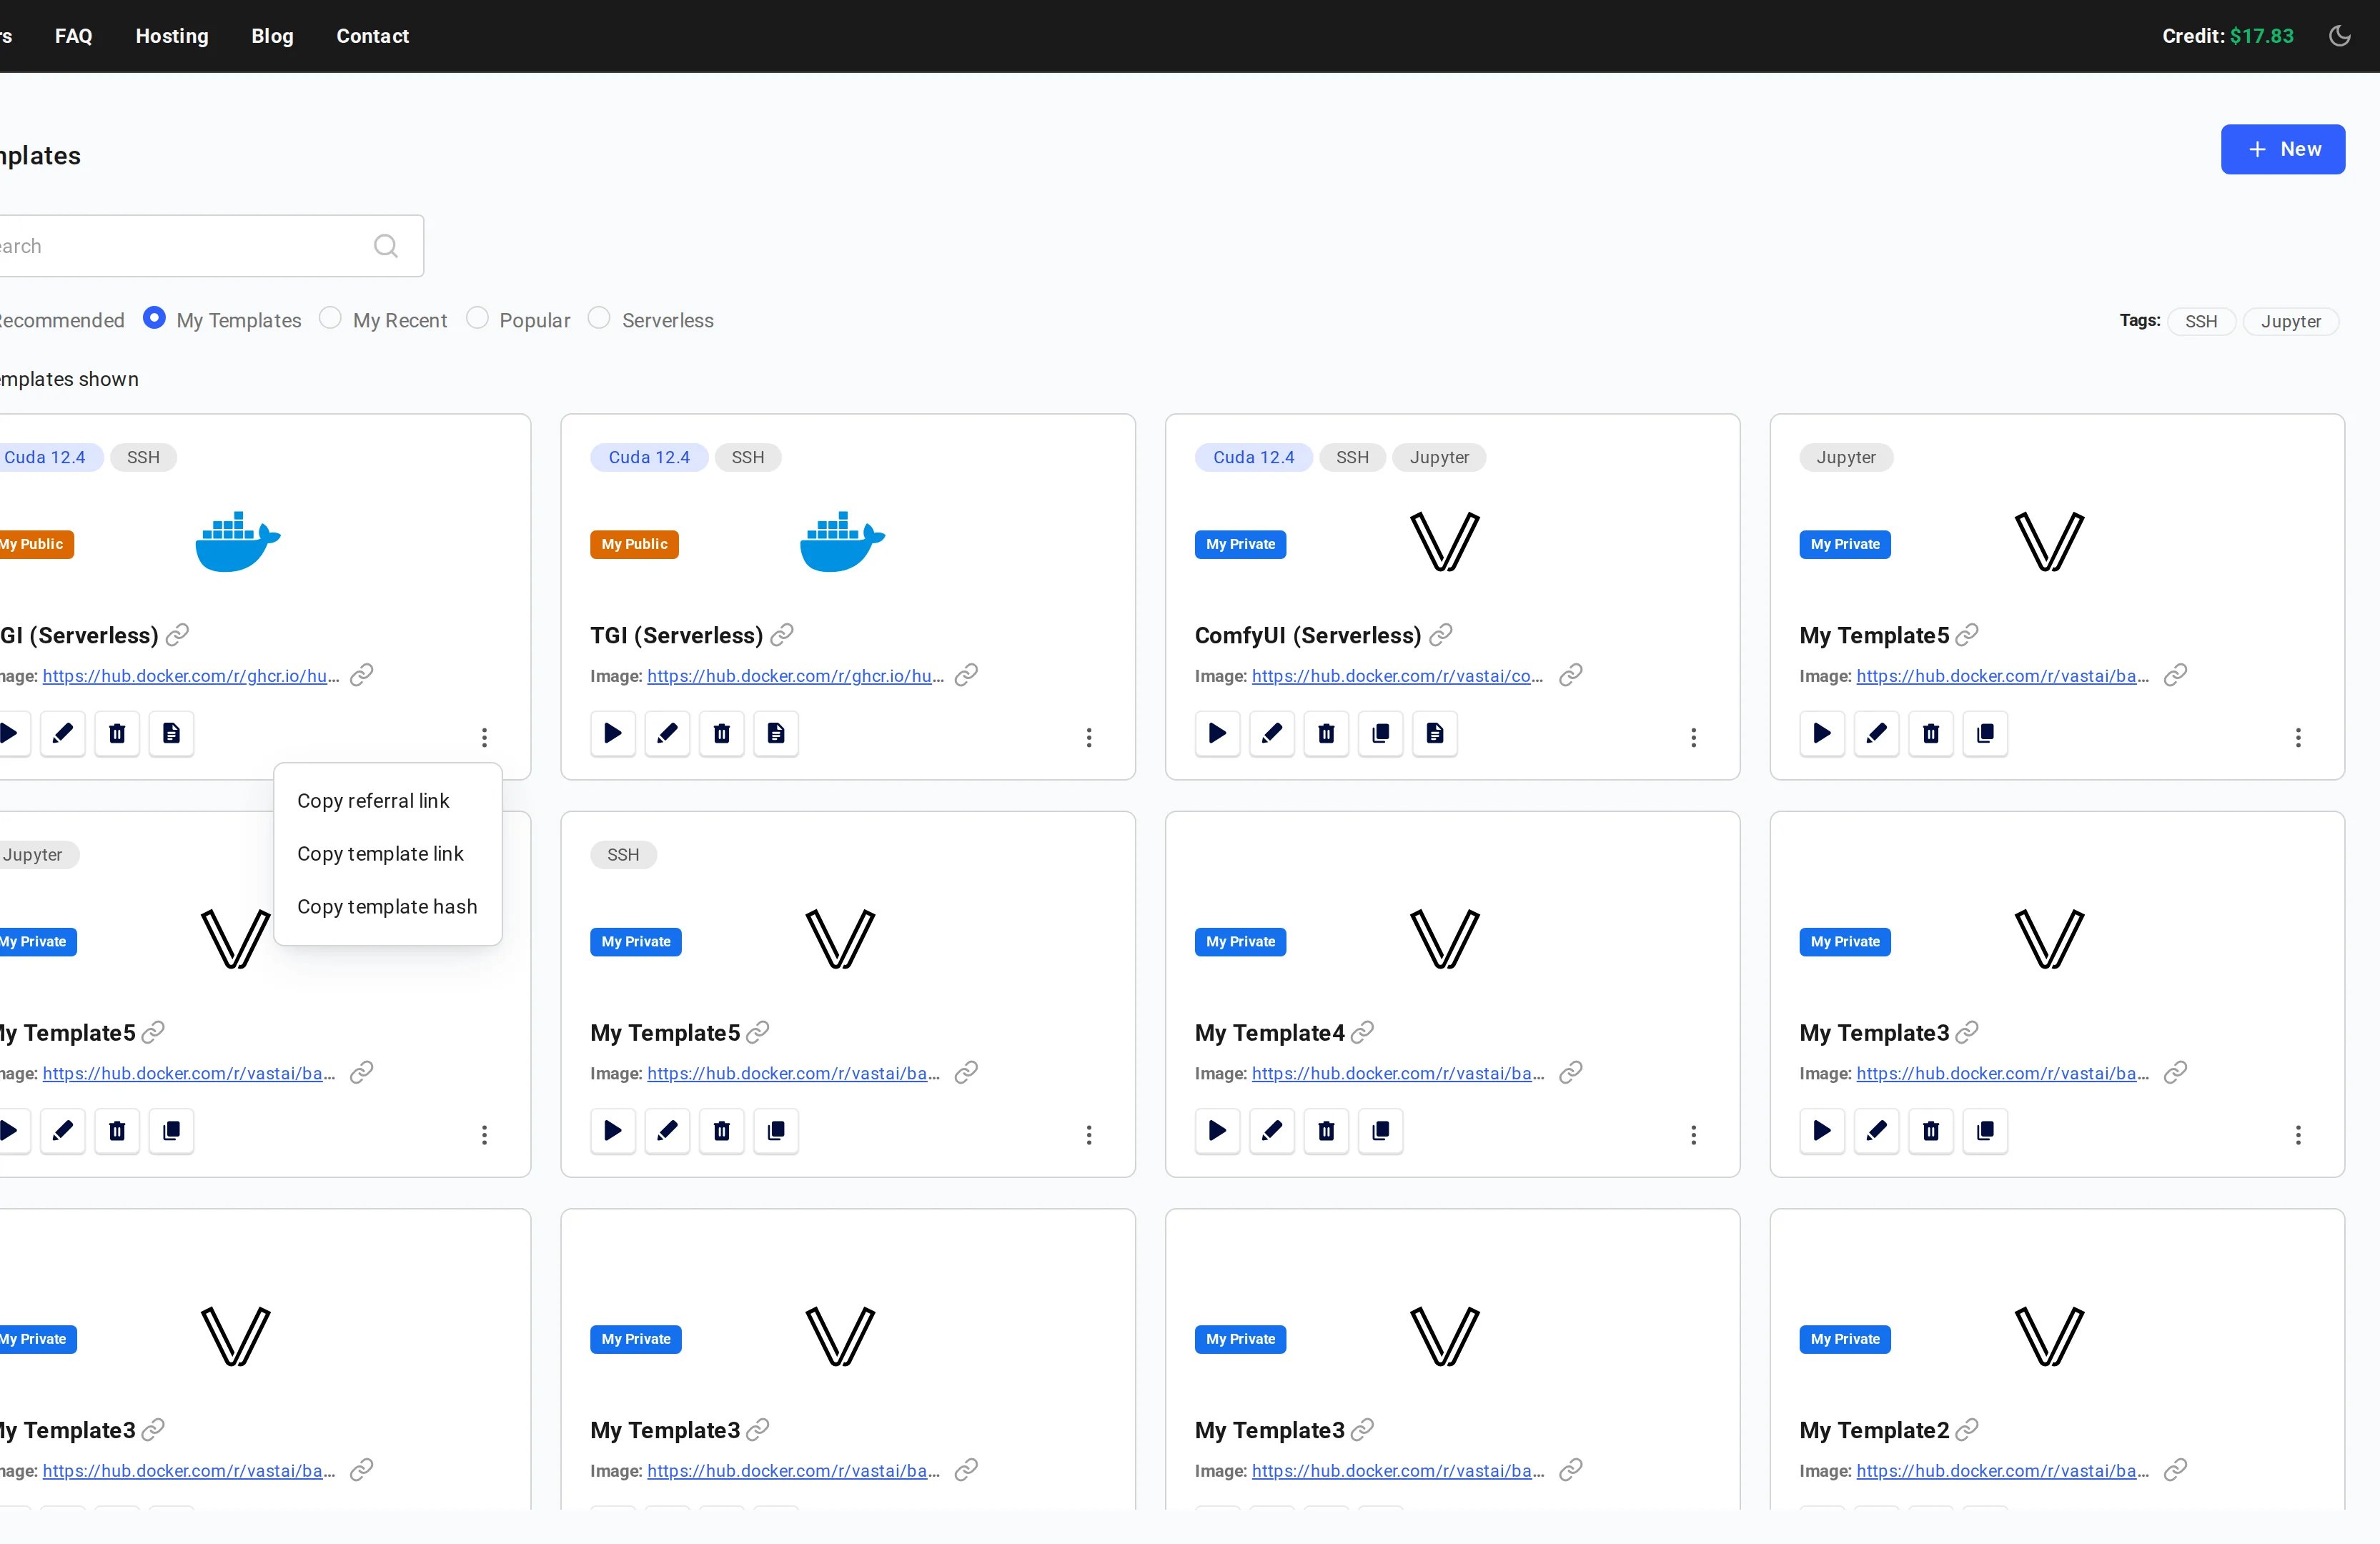Copy the ComfyUI image URL via its chain icon
This screenshot has width=2380, height=1544.
[x=1571, y=675]
